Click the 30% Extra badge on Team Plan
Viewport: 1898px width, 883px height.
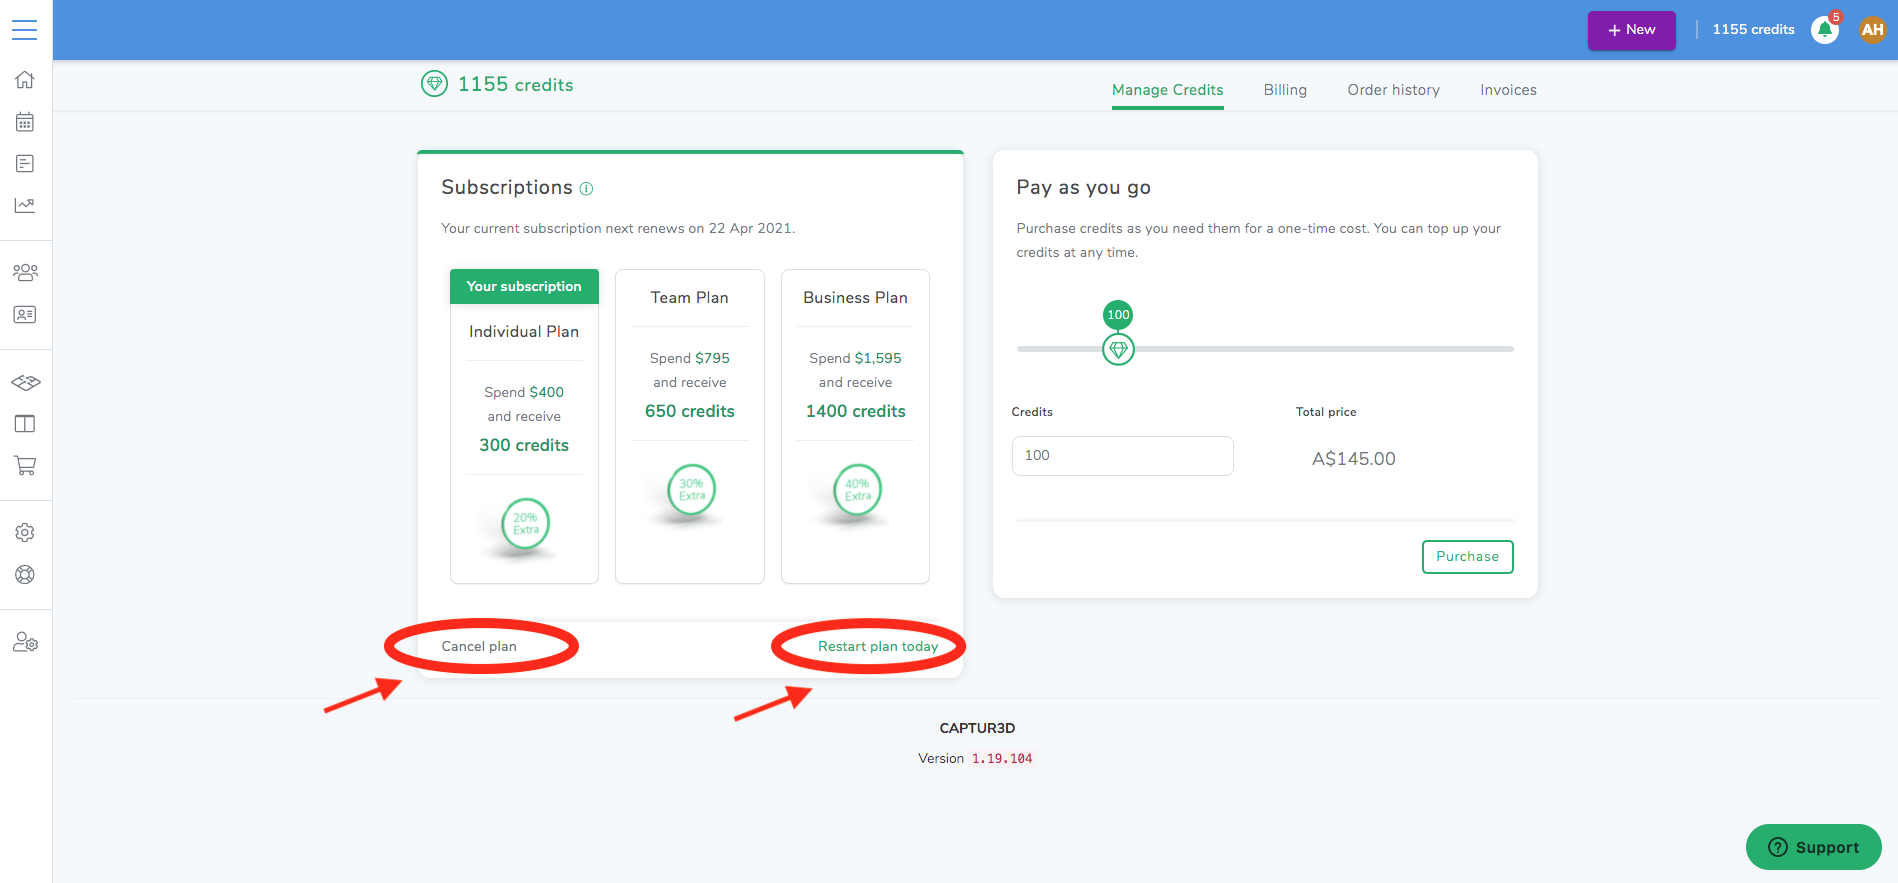point(692,489)
